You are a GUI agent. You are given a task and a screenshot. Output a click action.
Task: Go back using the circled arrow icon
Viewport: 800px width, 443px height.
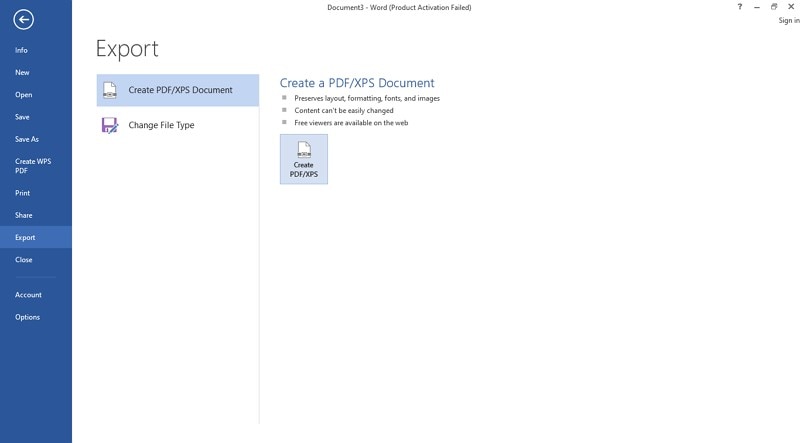click(23, 20)
